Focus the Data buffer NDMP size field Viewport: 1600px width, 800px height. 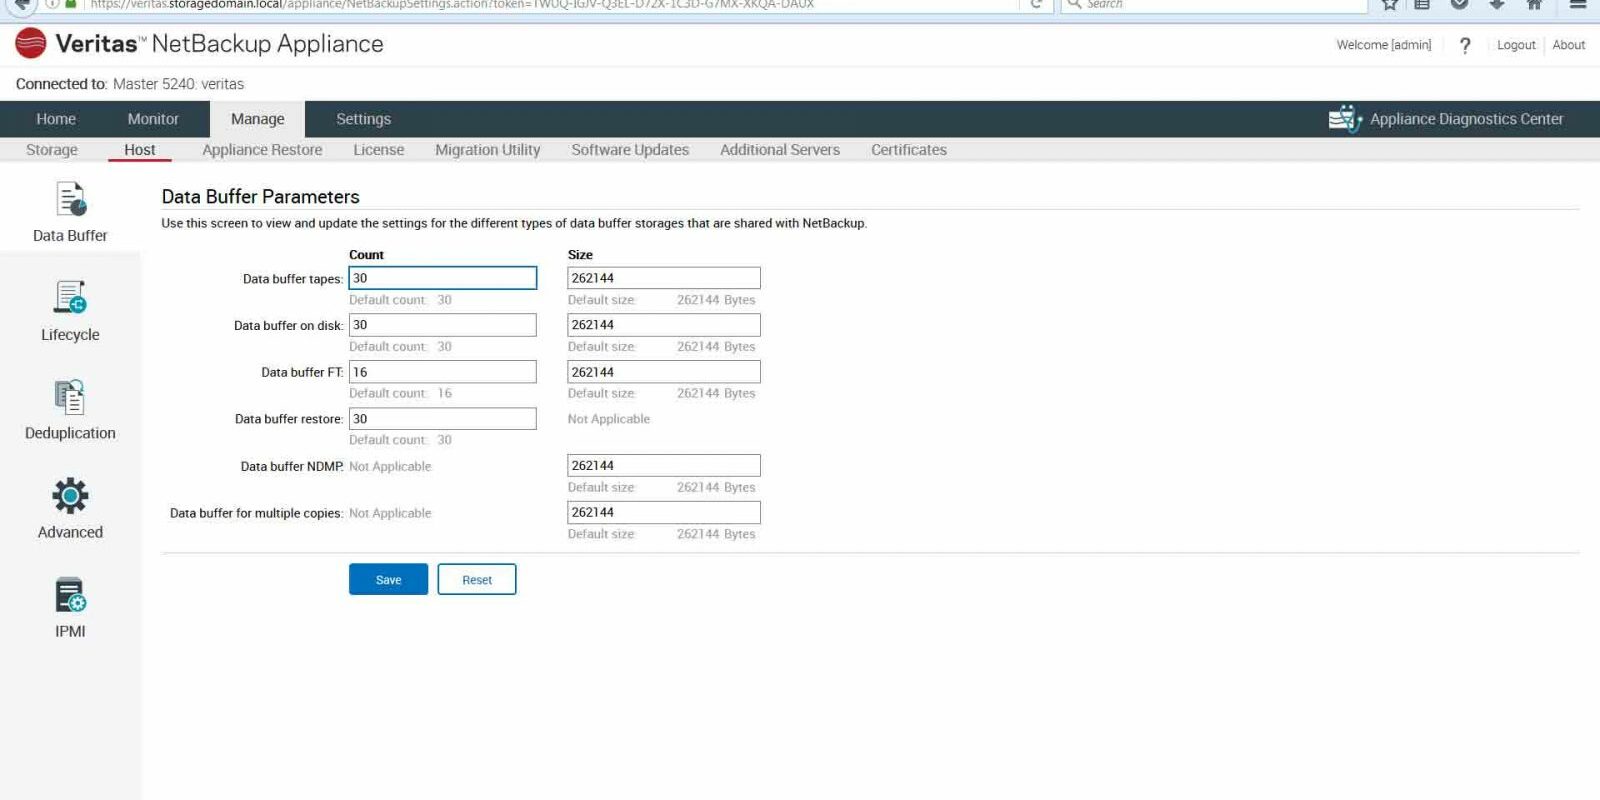[x=664, y=466]
